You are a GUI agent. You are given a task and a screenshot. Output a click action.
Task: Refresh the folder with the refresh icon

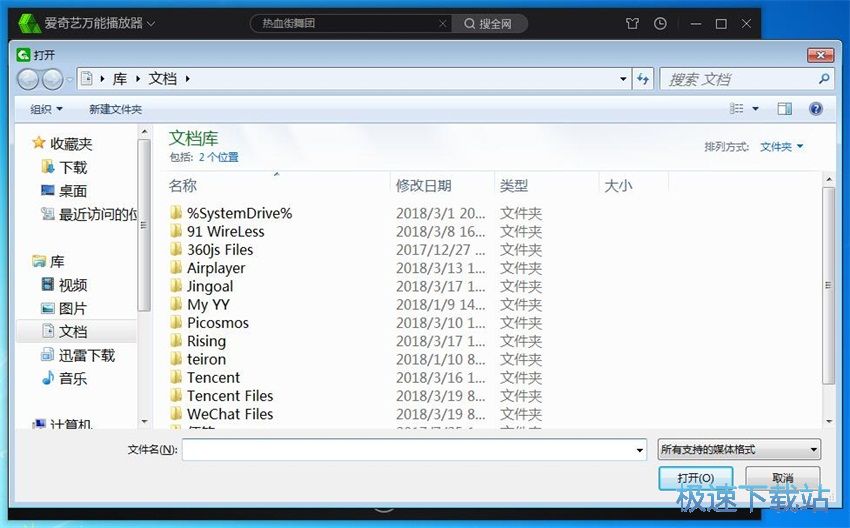643,79
